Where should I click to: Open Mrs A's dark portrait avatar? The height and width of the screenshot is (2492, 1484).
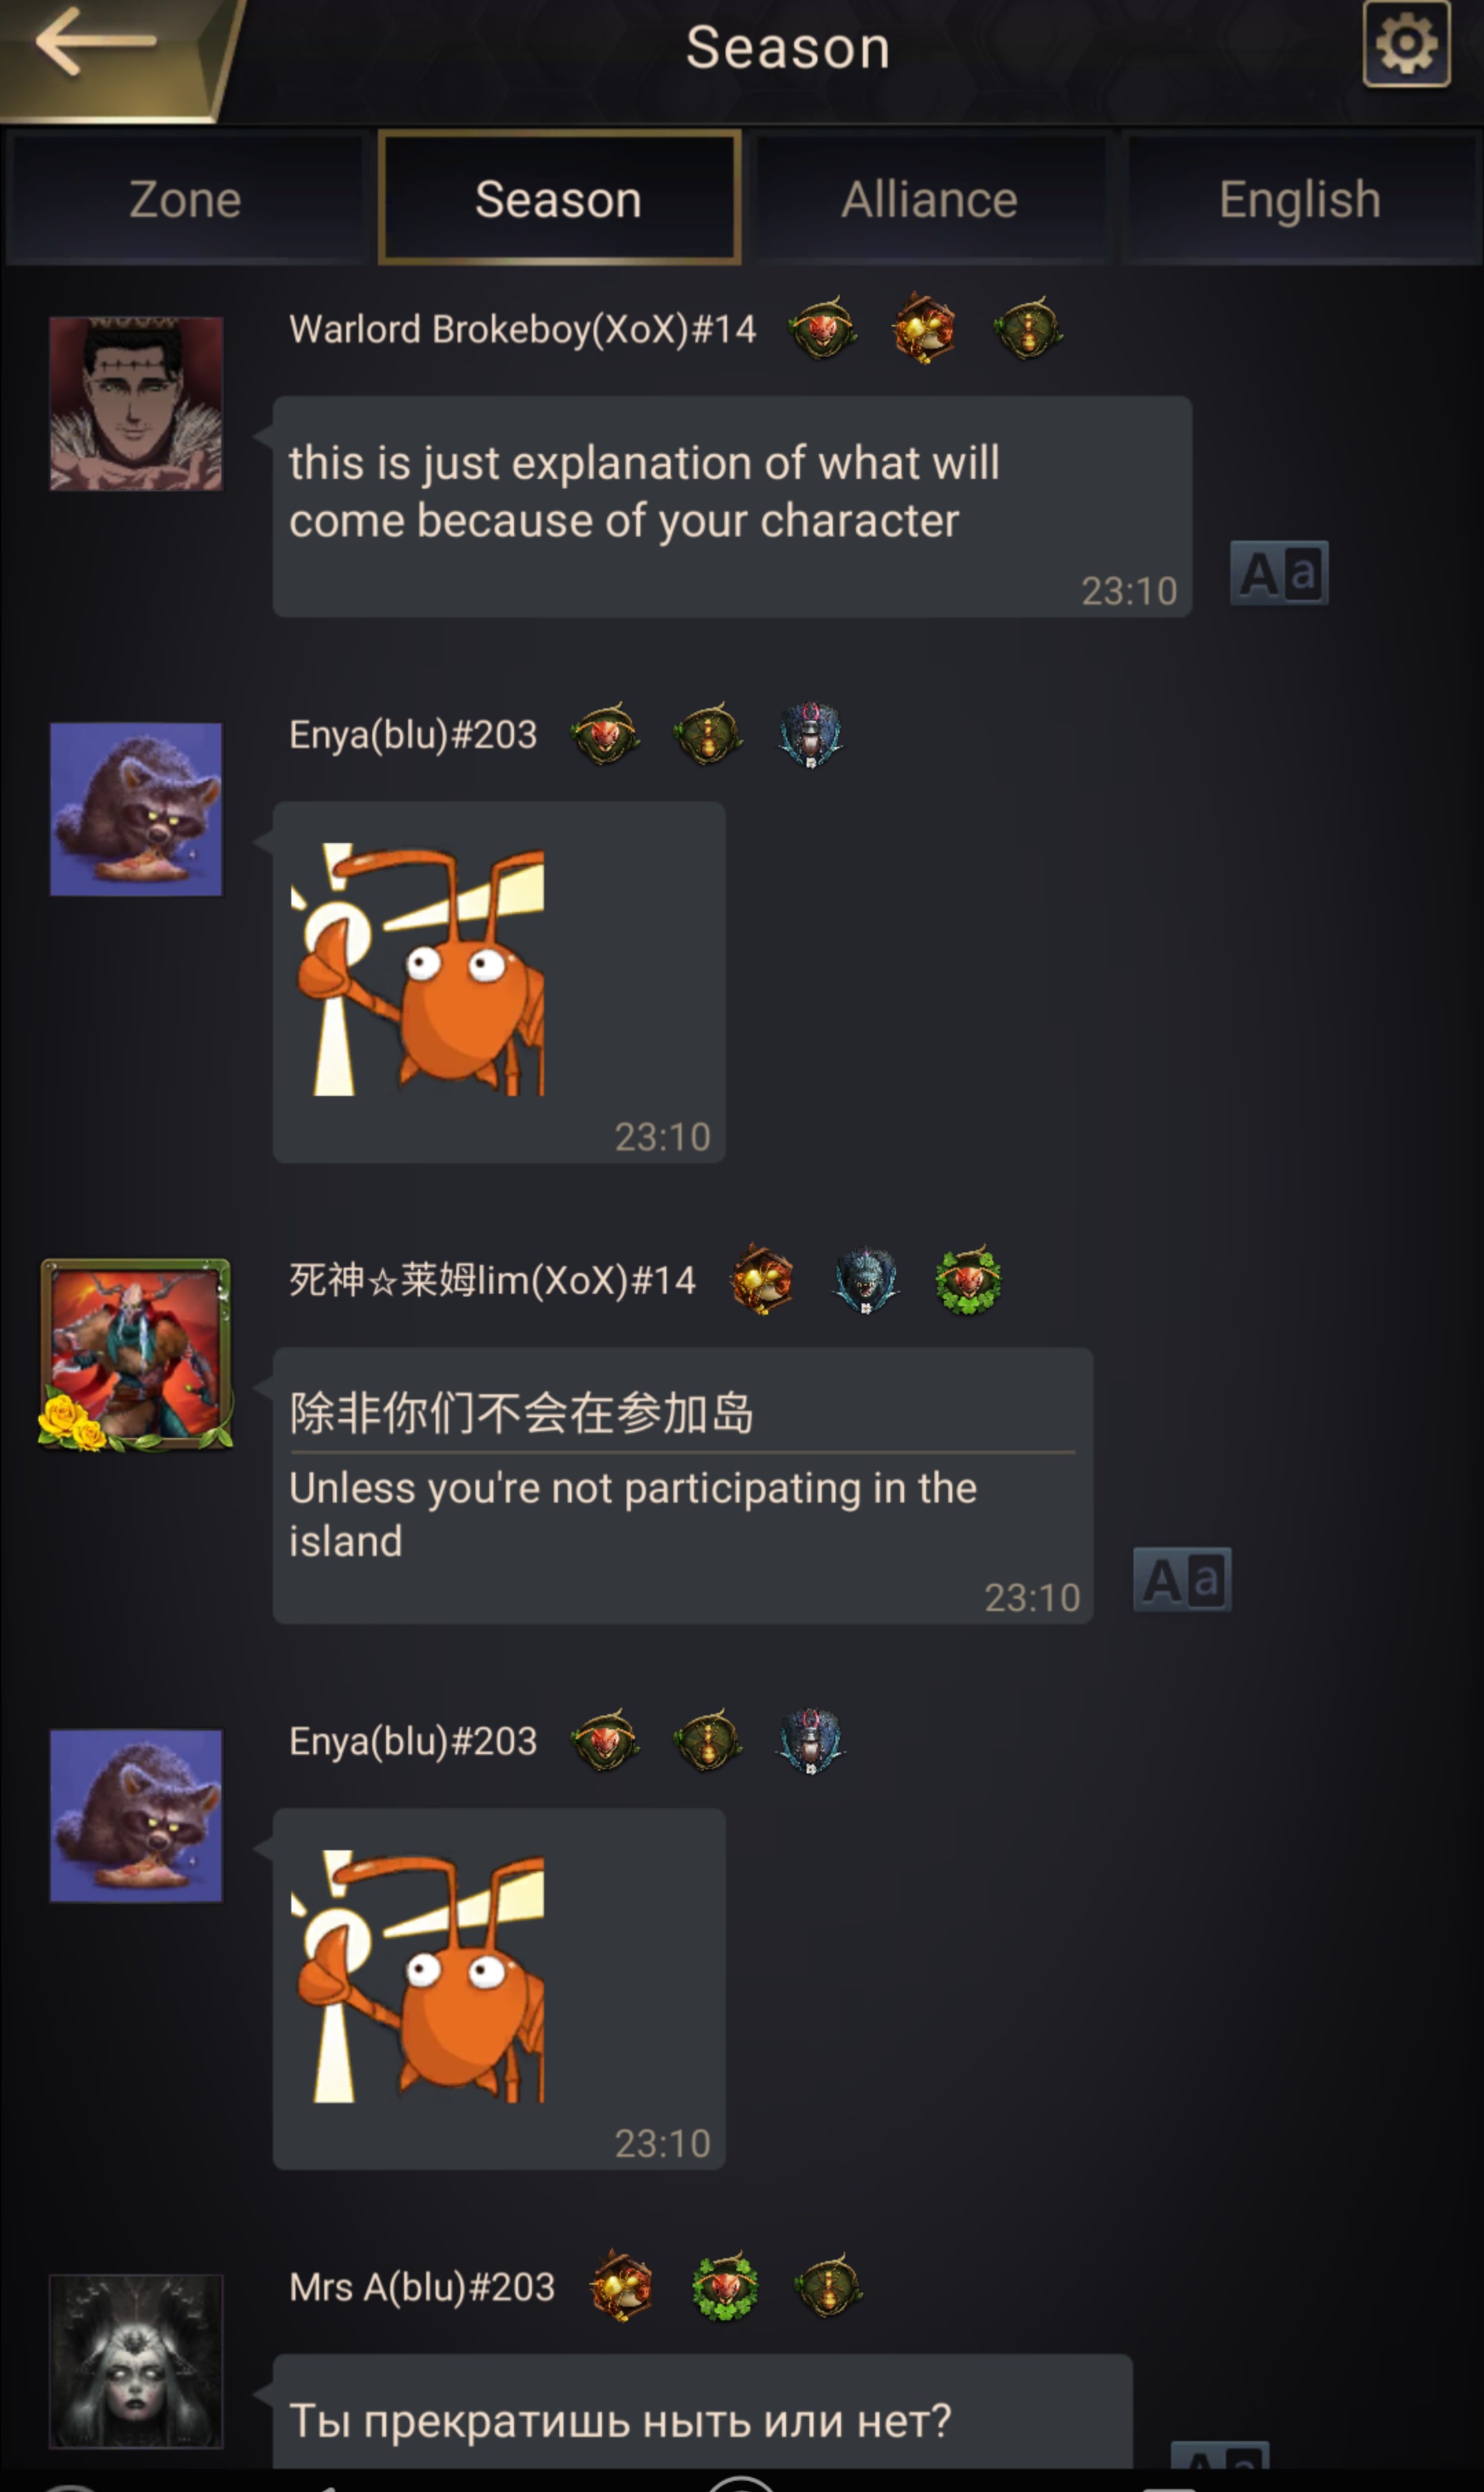click(x=136, y=2360)
